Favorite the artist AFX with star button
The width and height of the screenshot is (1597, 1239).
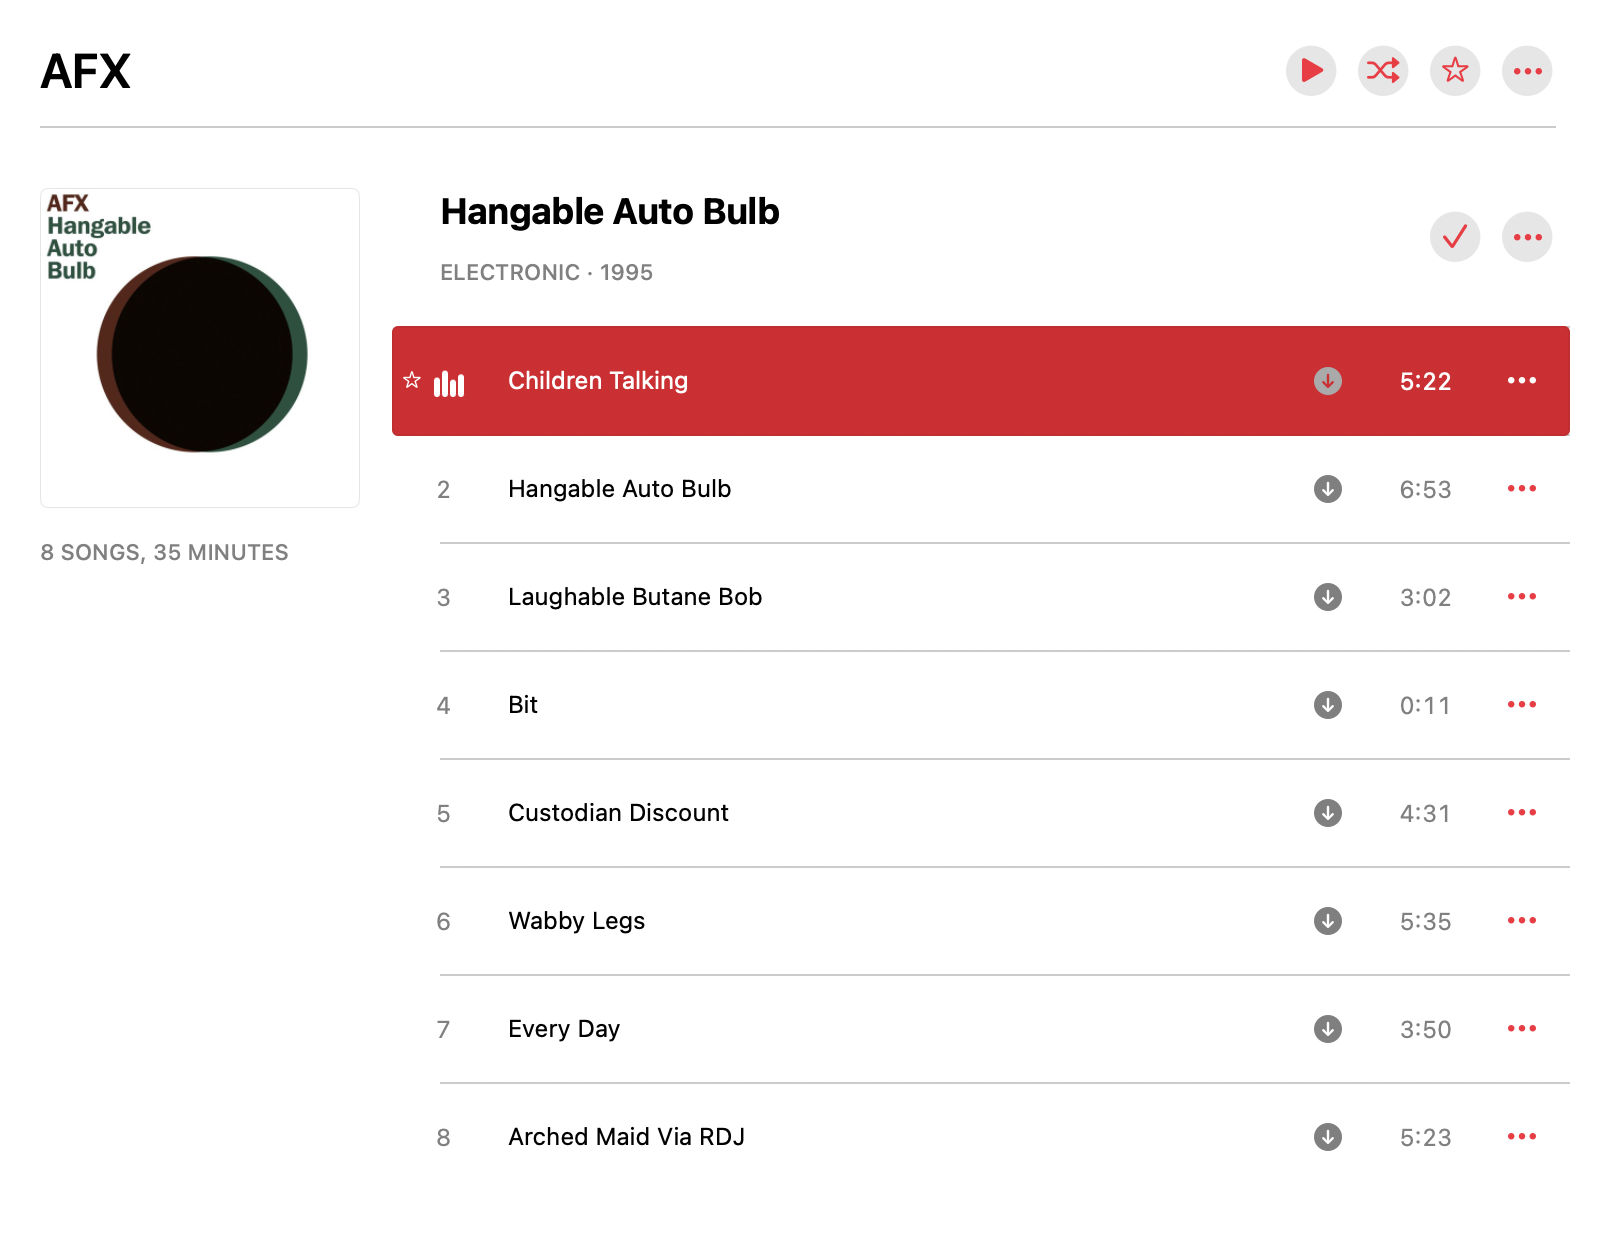pyautogui.click(x=1454, y=71)
